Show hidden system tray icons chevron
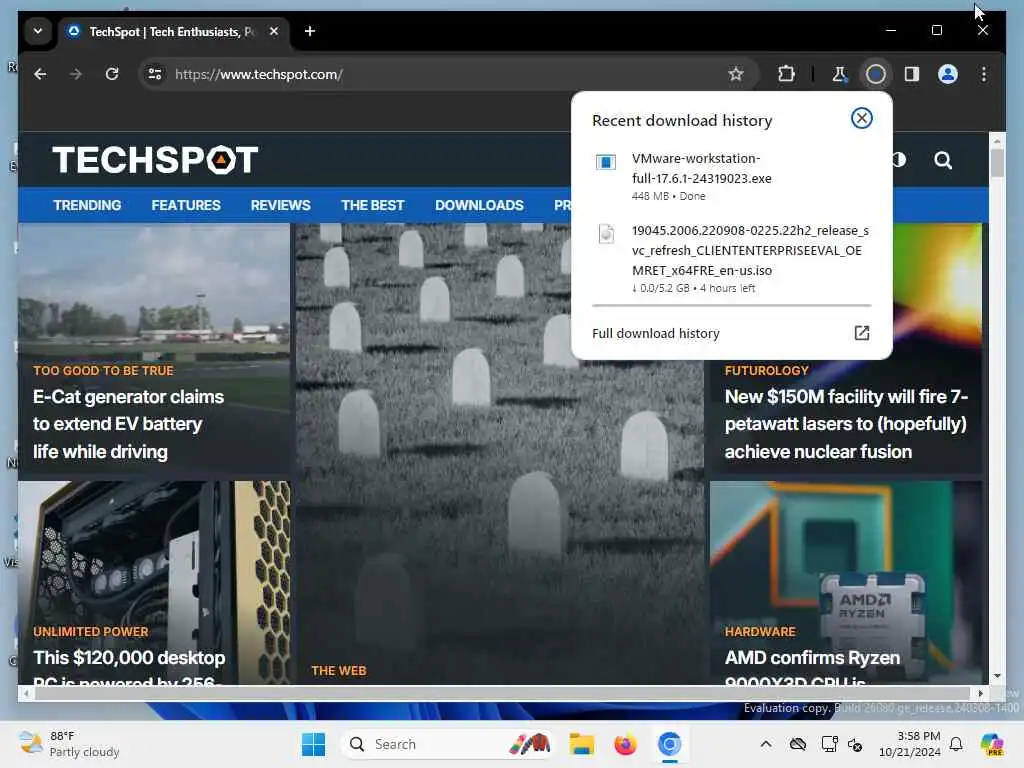 pos(766,744)
